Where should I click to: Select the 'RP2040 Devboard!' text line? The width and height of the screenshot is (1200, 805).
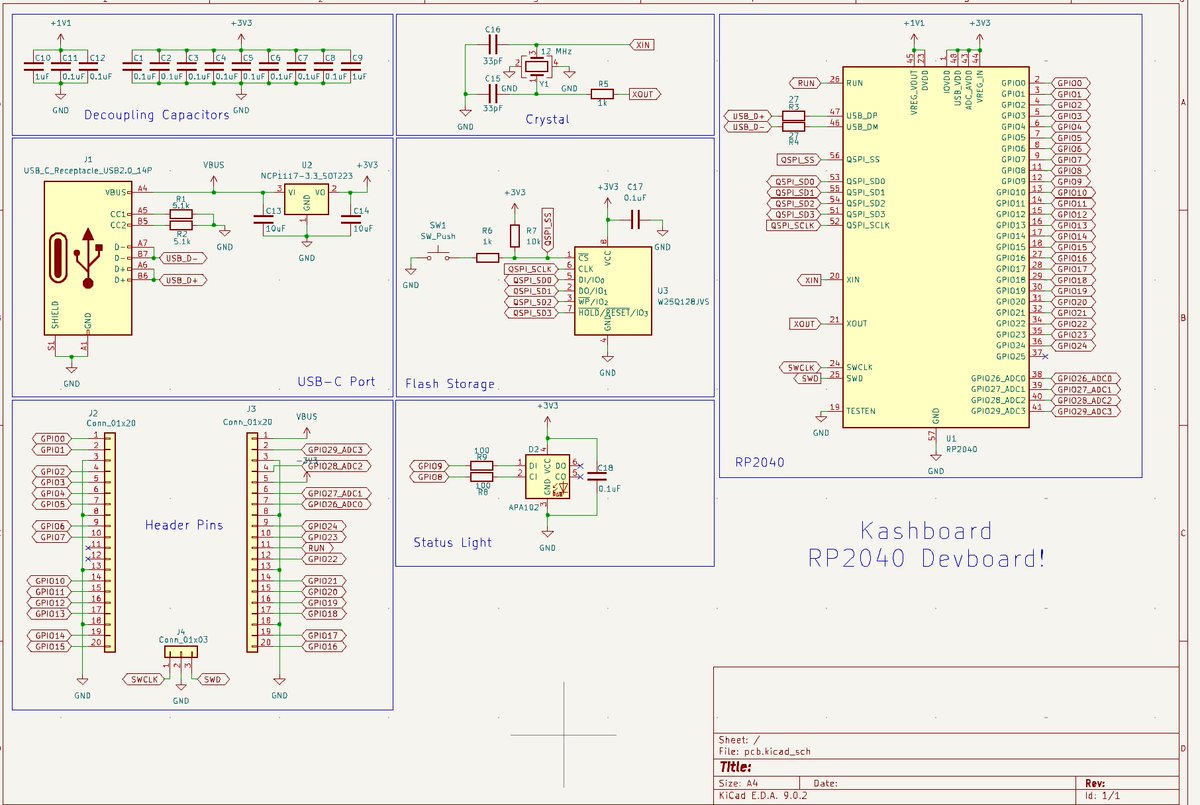[x=927, y=560]
